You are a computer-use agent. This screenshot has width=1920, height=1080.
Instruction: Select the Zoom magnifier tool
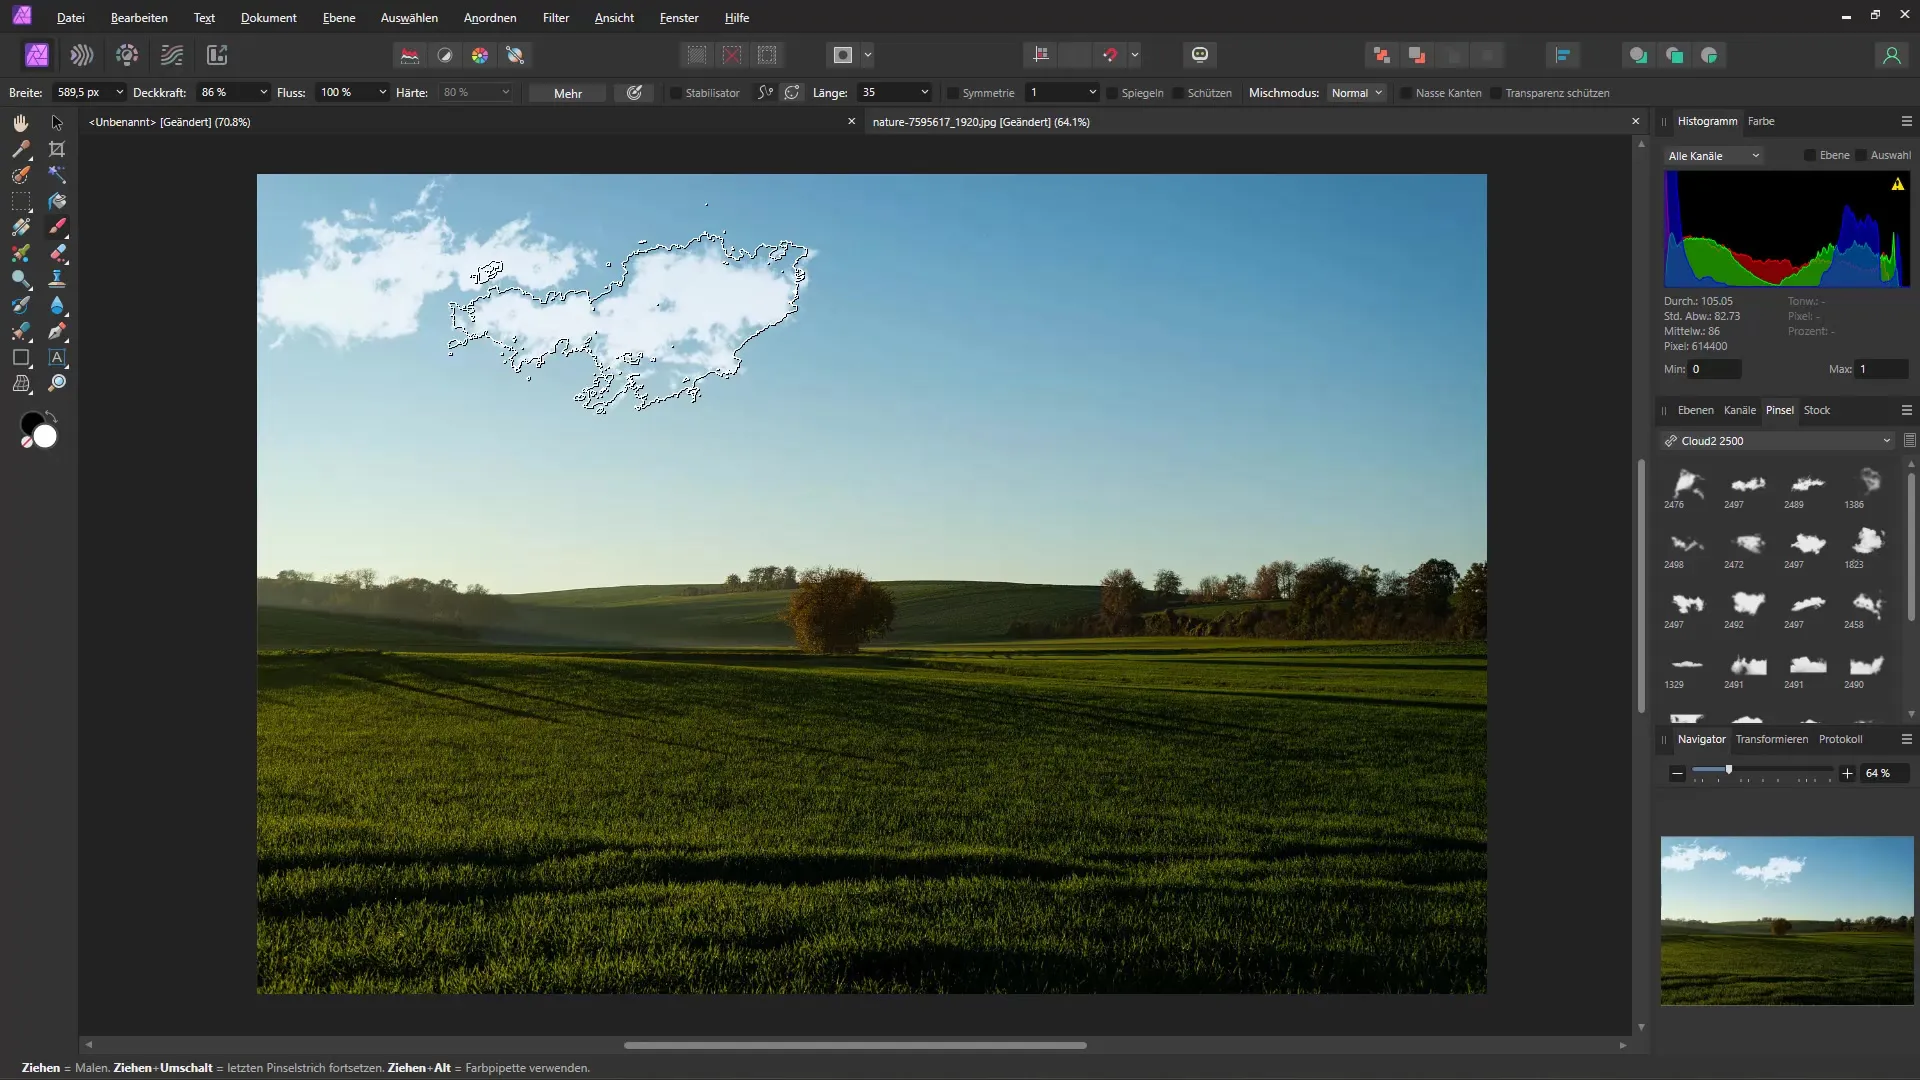point(57,383)
